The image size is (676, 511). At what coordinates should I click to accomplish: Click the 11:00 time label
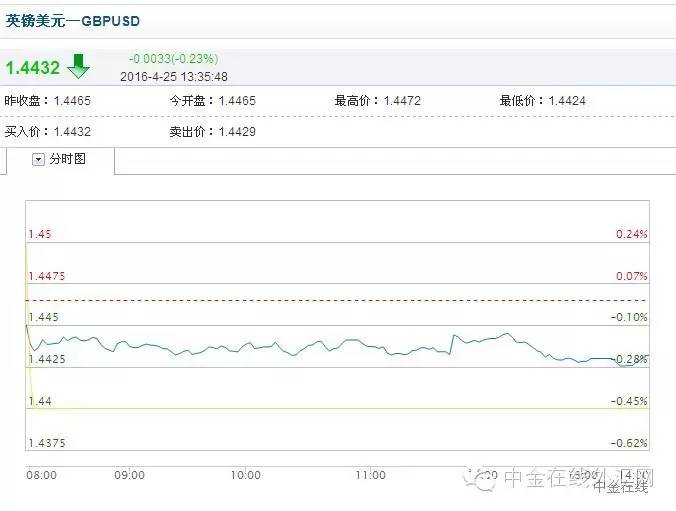[370, 475]
